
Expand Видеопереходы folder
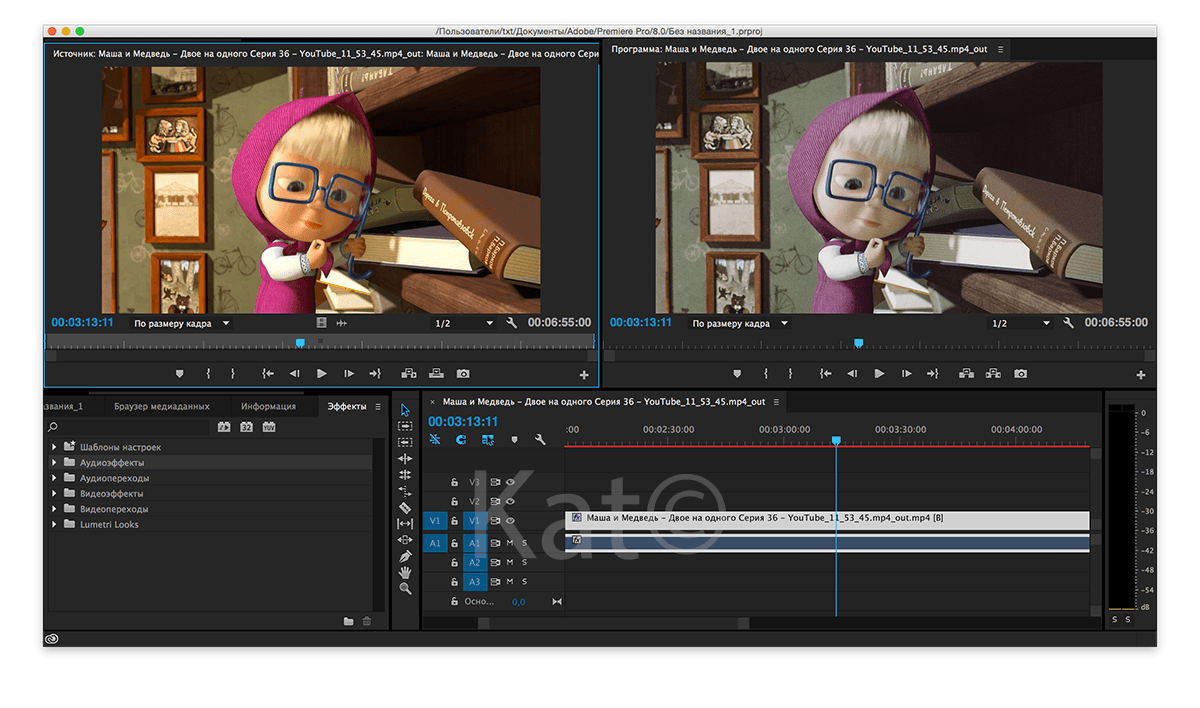(x=54, y=509)
